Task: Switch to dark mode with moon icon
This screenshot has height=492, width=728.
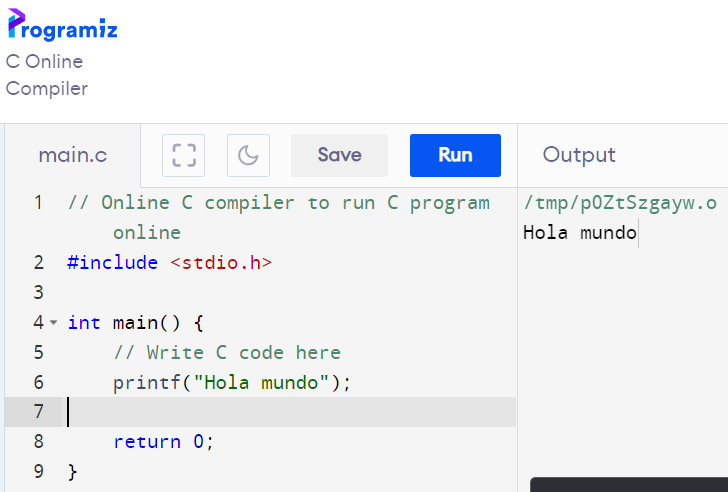Action: [x=248, y=155]
